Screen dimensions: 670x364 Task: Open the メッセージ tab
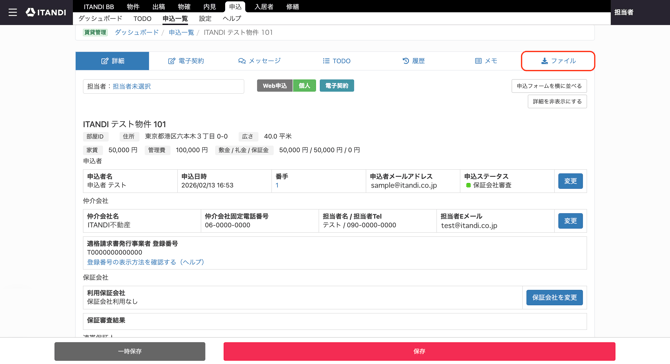click(x=259, y=61)
